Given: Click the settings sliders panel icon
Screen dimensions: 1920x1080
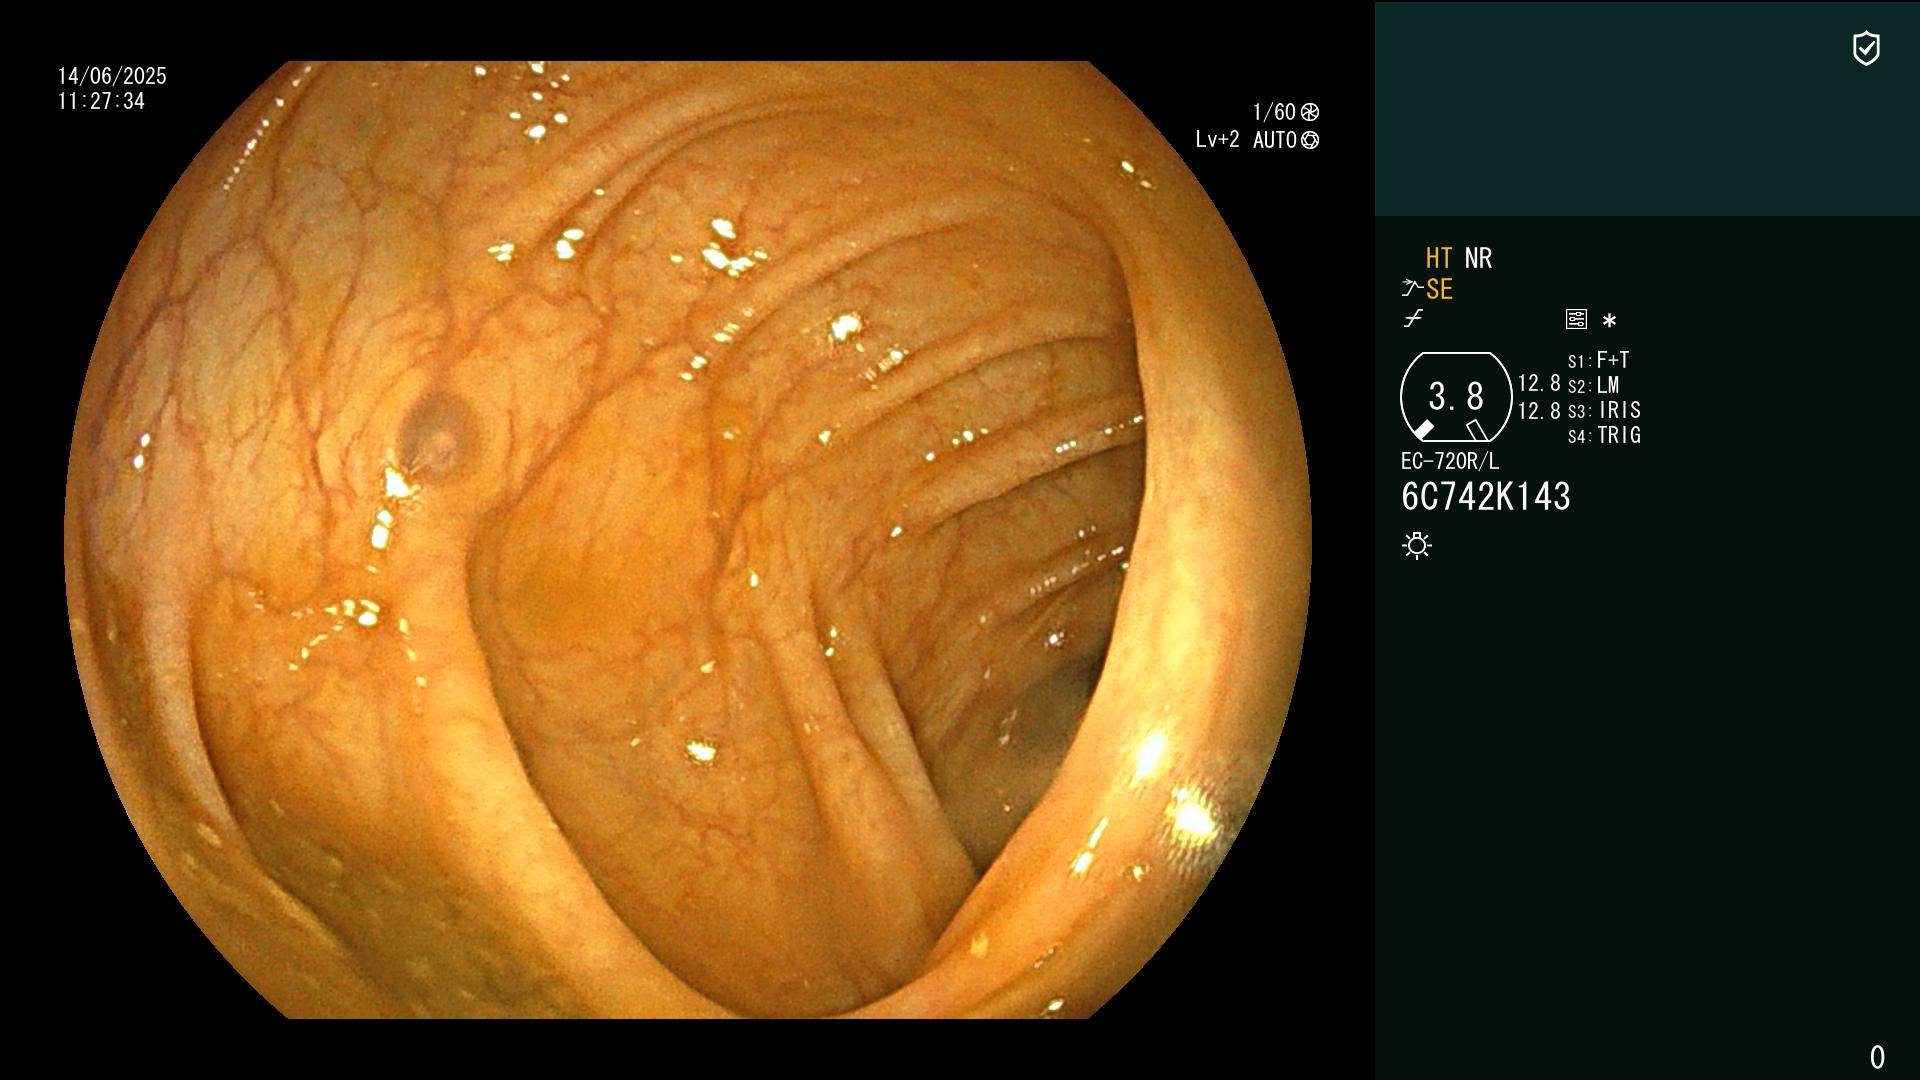Looking at the screenshot, I should click(x=1576, y=319).
